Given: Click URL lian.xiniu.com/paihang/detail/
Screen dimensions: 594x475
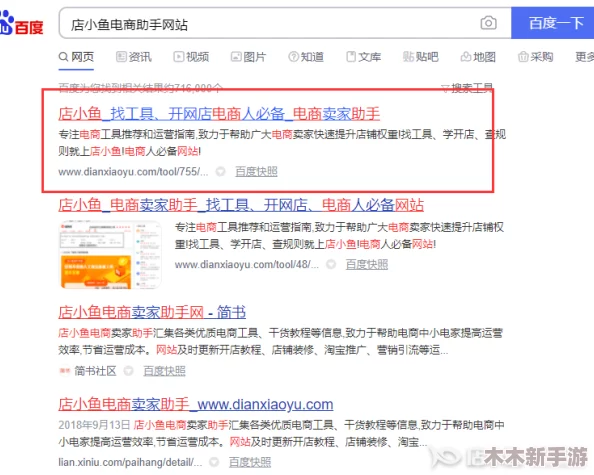Looking at the screenshot, I should [x=130, y=462].
